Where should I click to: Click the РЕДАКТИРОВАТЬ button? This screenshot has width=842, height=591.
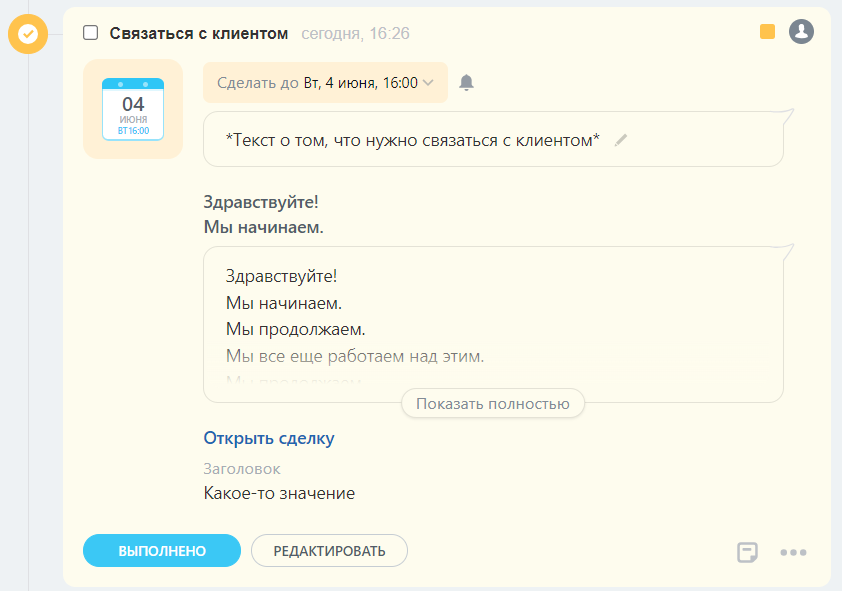point(329,550)
